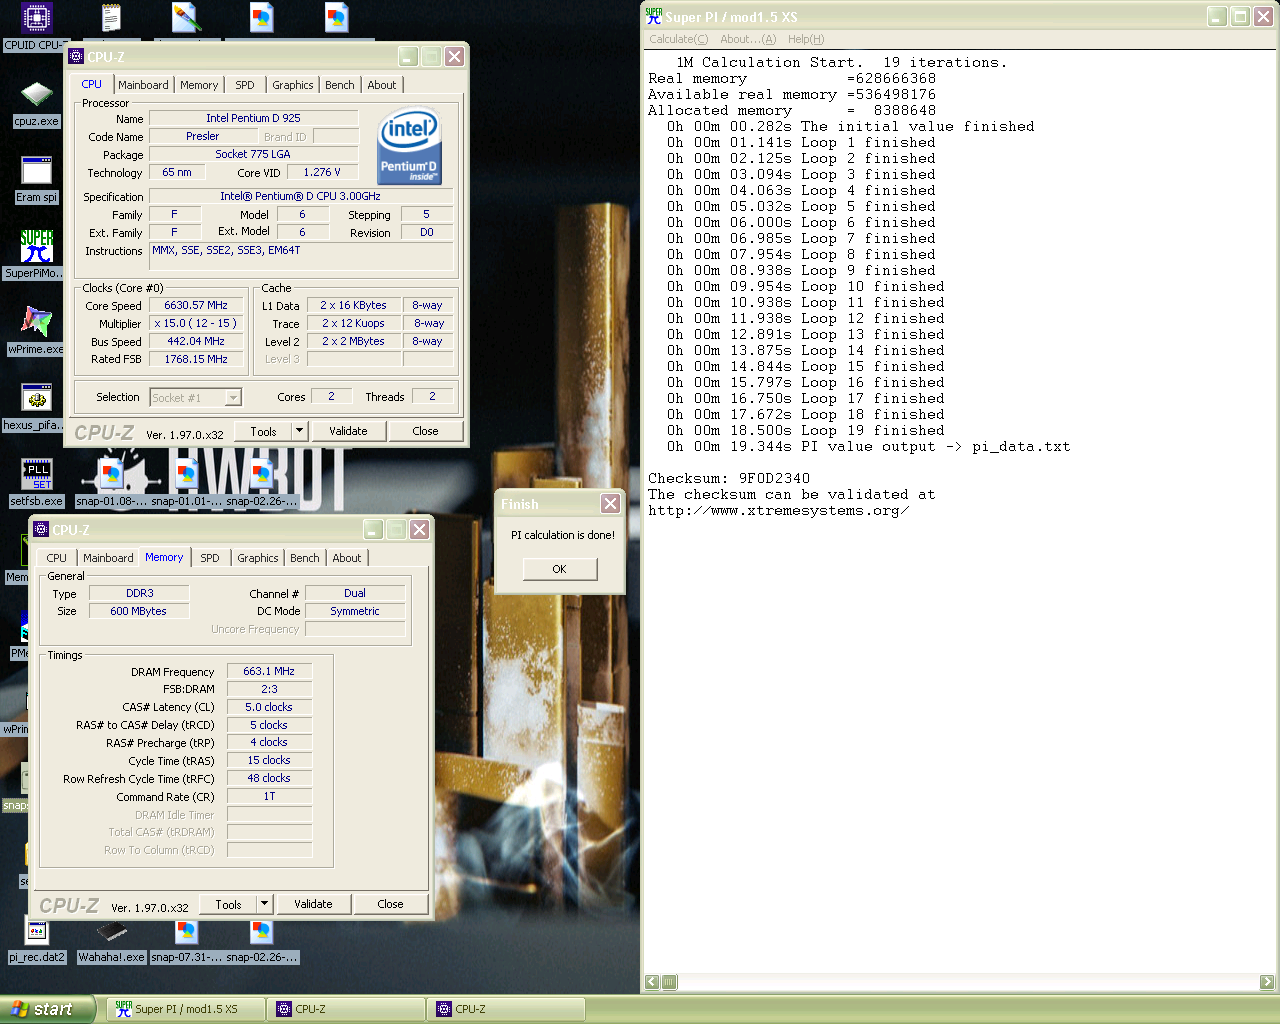Image resolution: width=1280 pixels, height=1024 pixels.
Task: Open Bench tab in upper CPU-Z
Action: [x=340, y=85]
